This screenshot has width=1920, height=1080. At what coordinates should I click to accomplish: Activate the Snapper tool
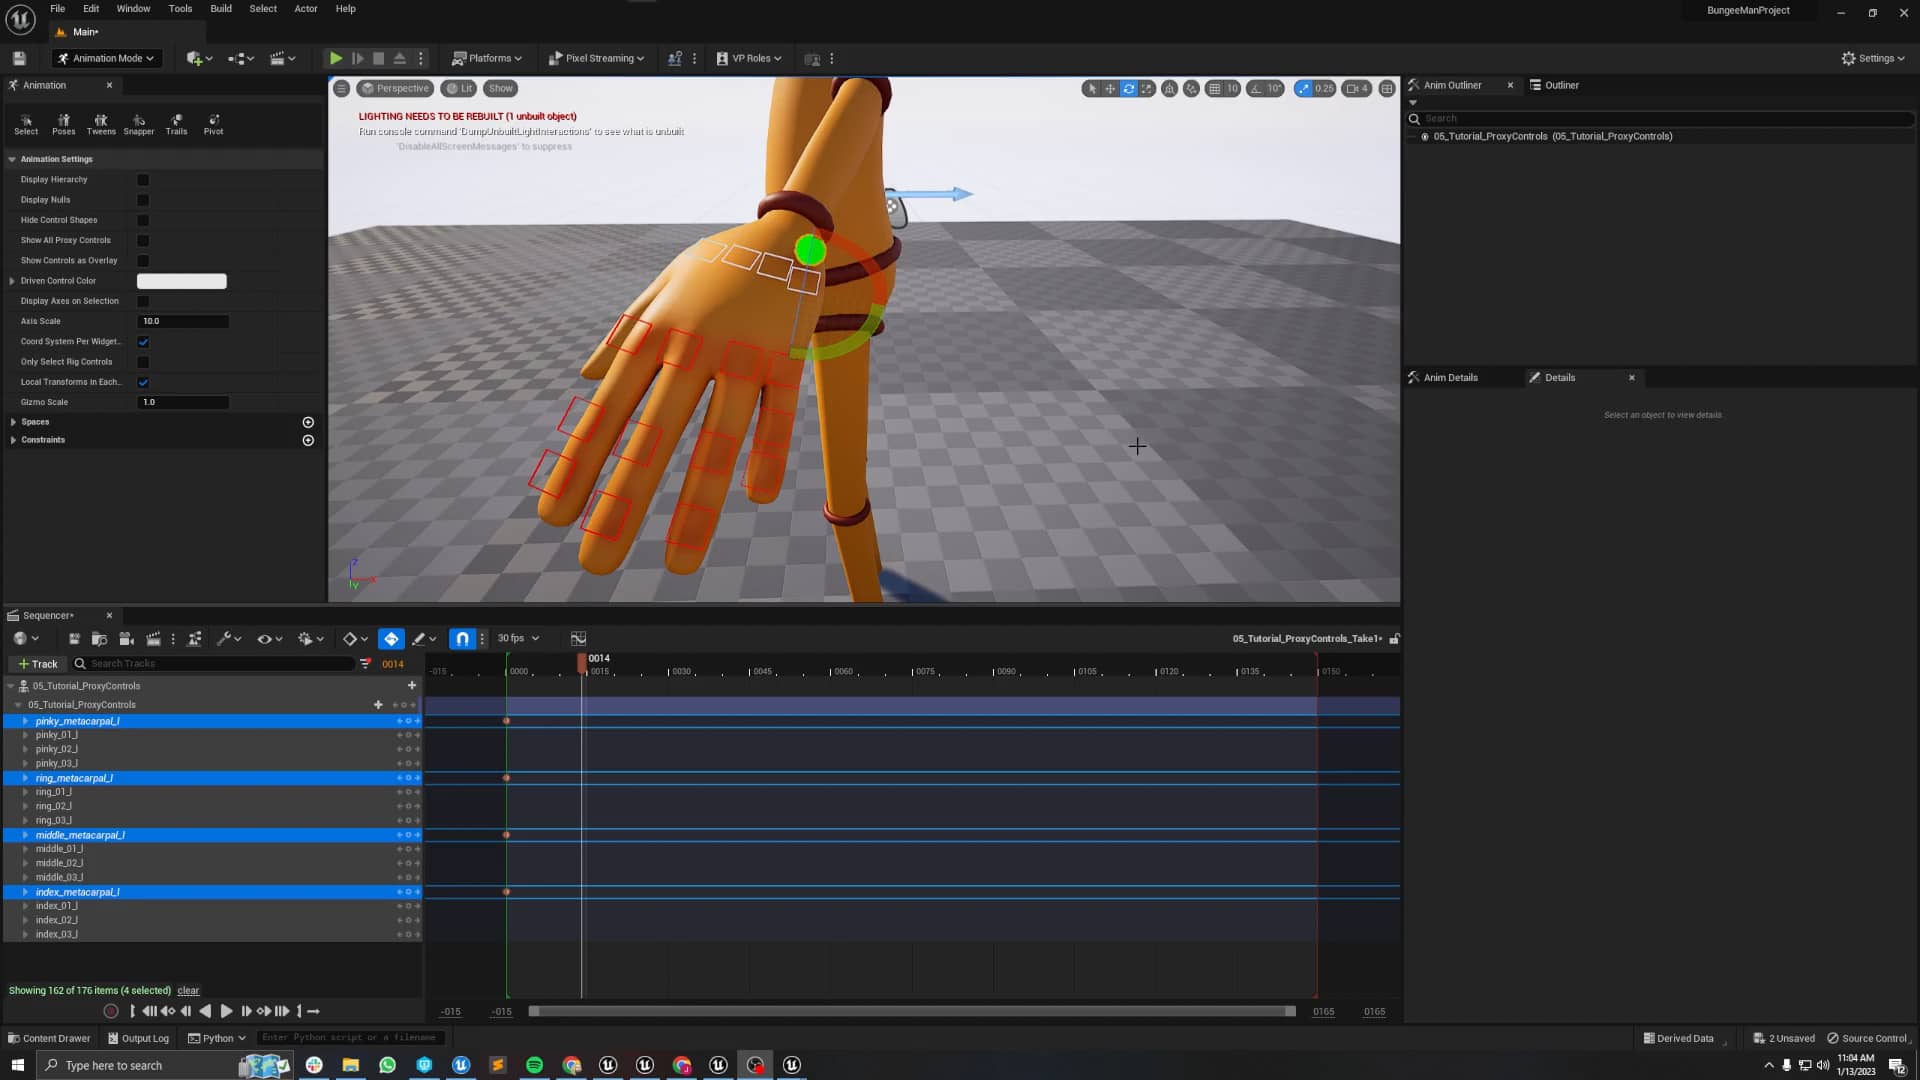pos(138,124)
